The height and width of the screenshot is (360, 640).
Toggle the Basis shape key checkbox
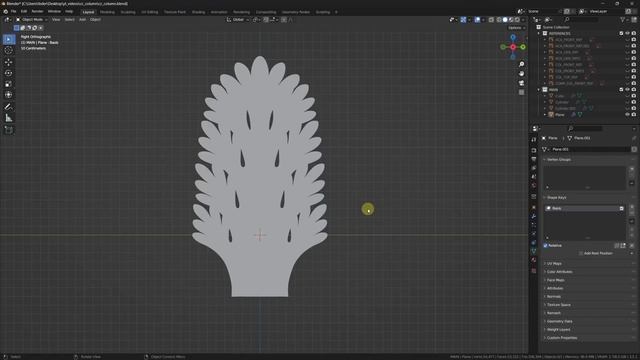pyautogui.click(x=621, y=209)
